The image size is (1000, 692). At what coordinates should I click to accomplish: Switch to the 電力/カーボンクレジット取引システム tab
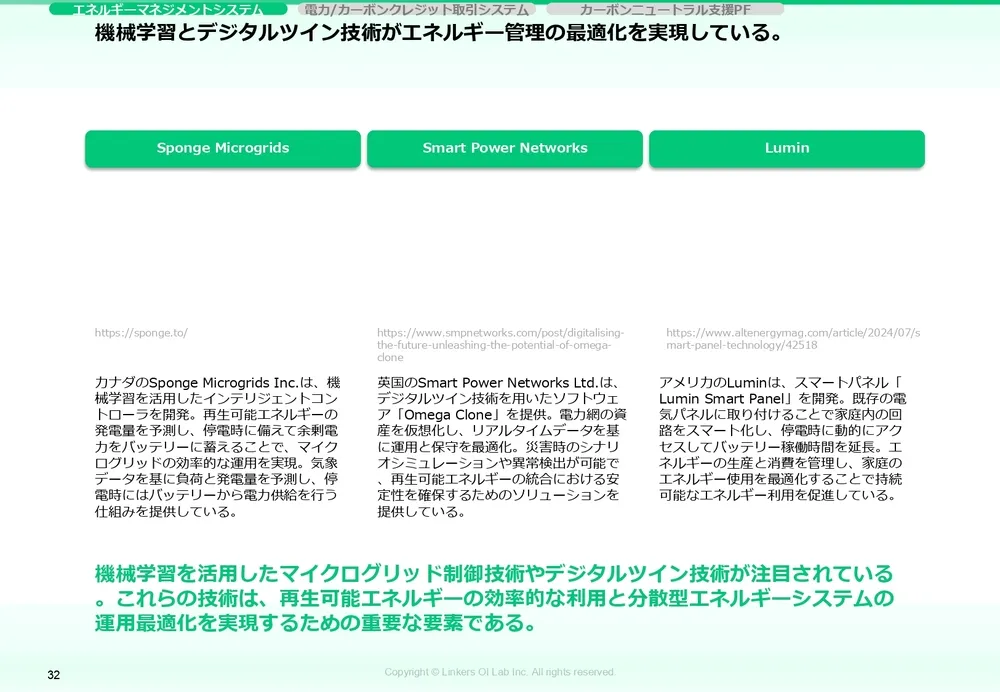pyautogui.click(x=415, y=8)
